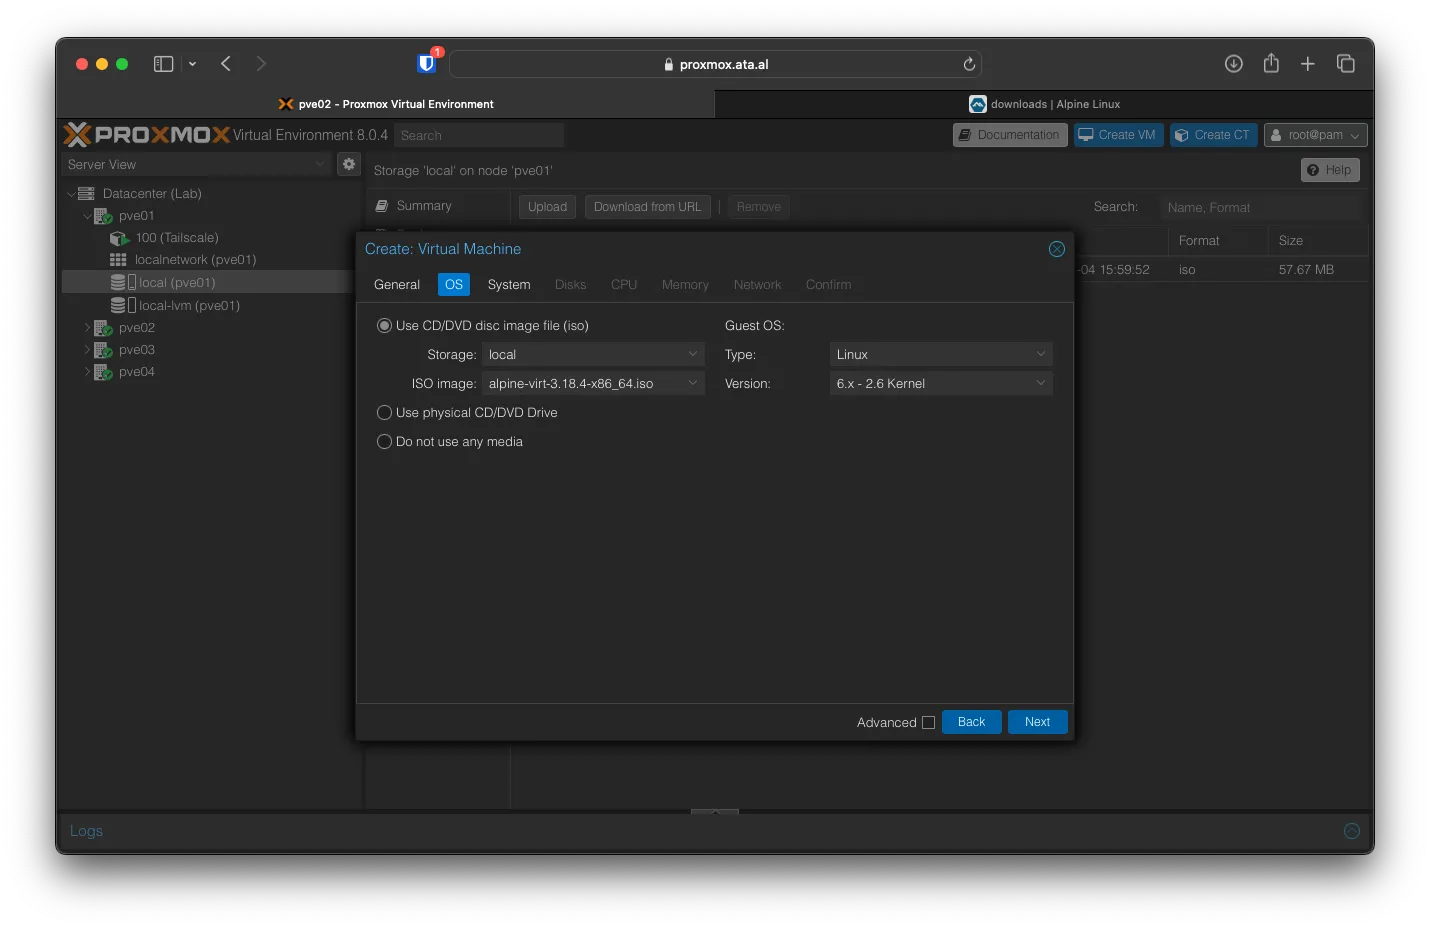Collapse the pve01 node expander
The width and height of the screenshot is (1430, 928).
87,216
